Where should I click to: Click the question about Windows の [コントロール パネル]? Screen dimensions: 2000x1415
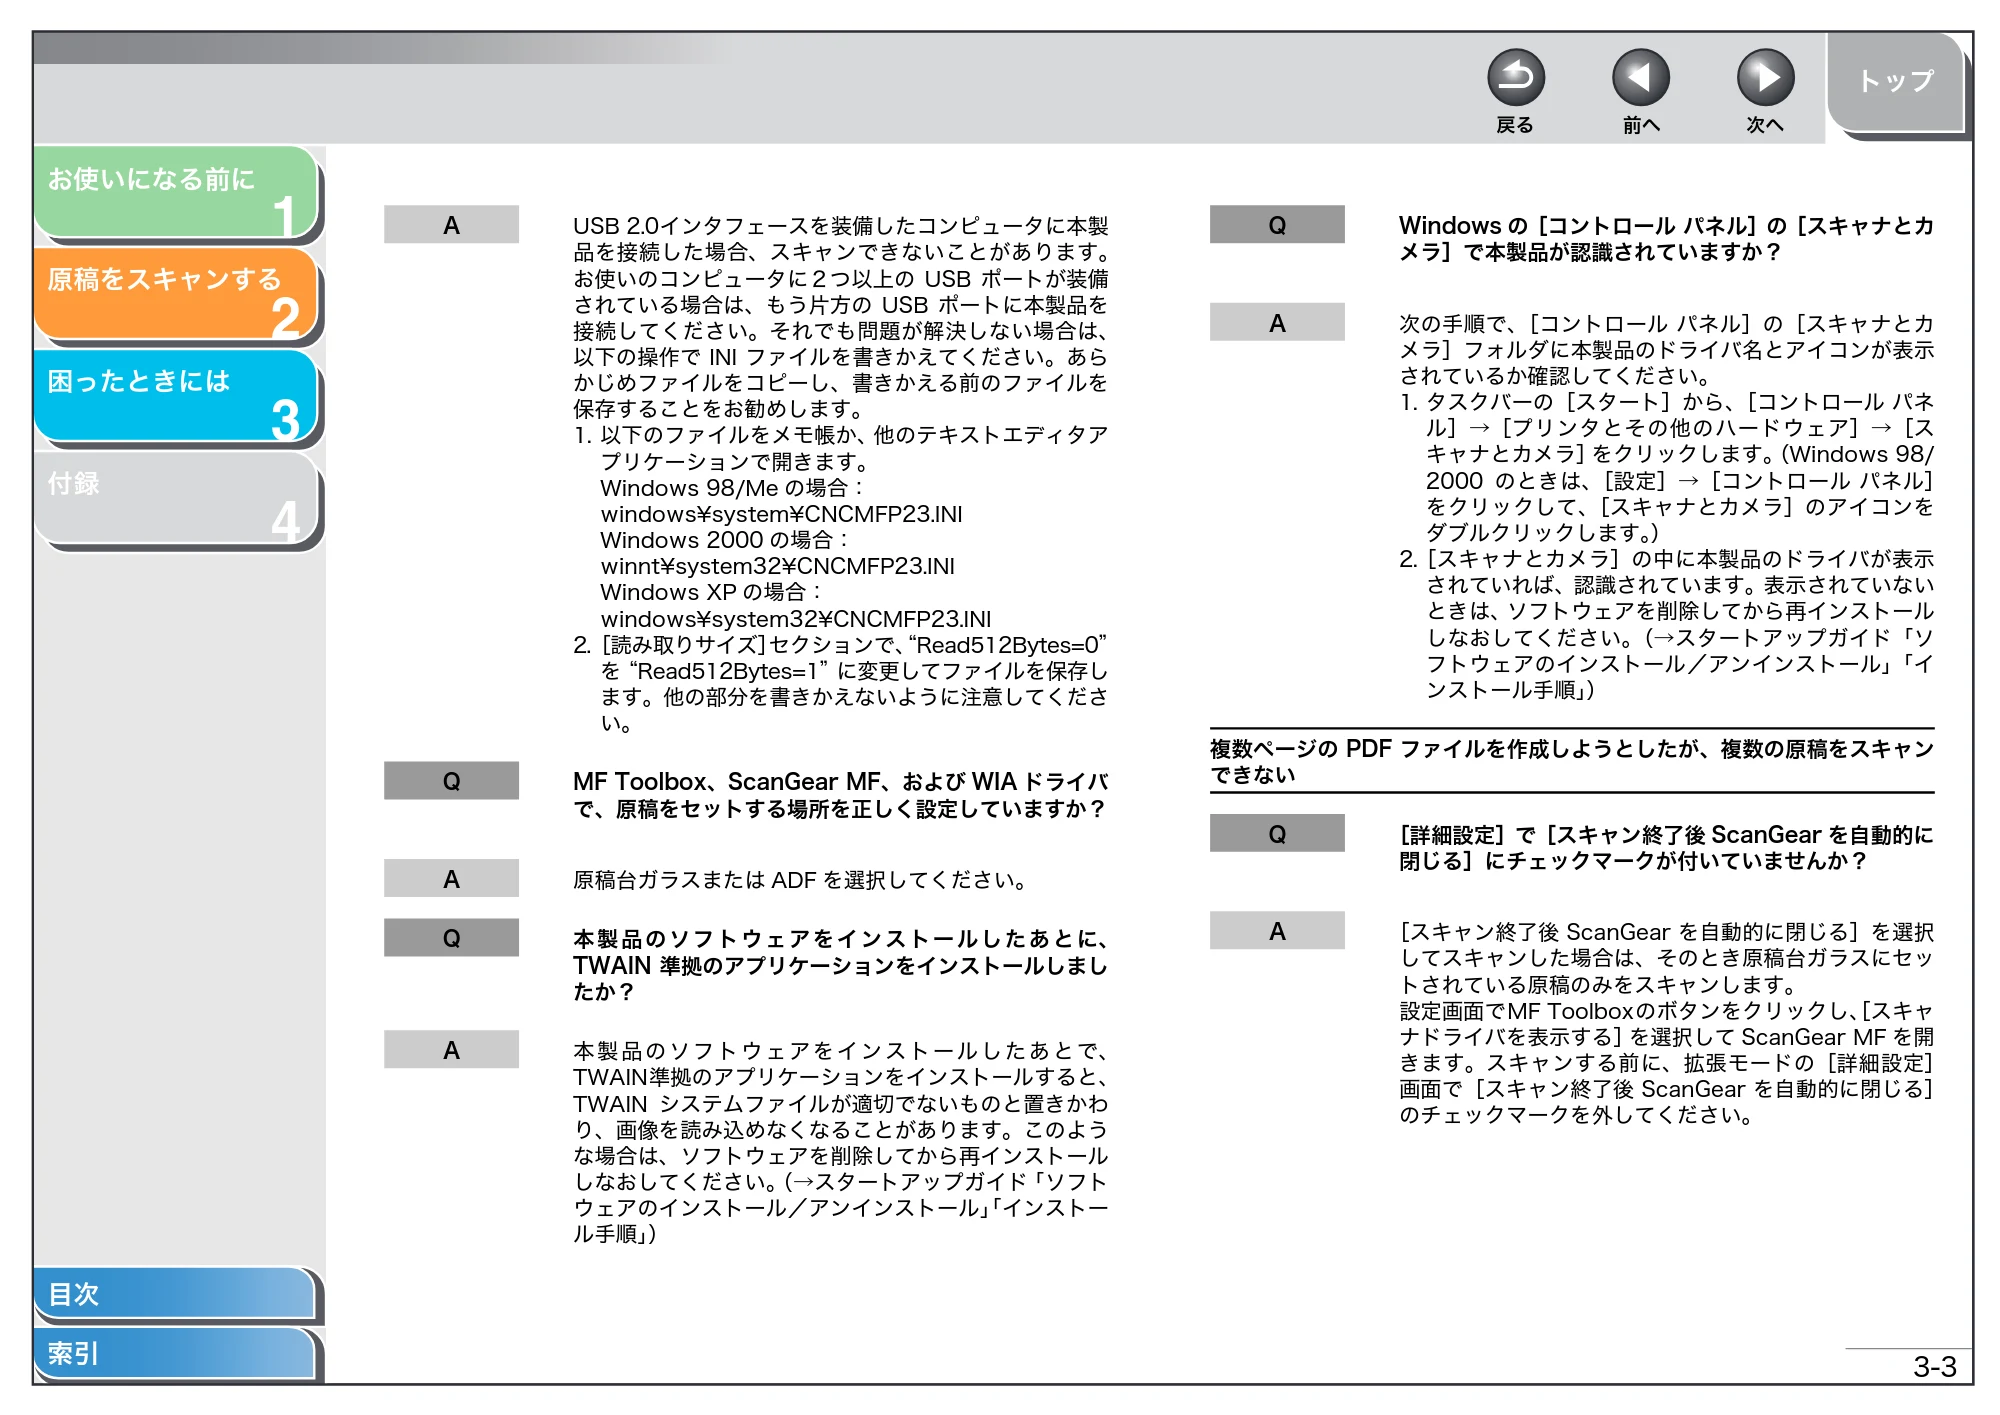pos(1666,238)
